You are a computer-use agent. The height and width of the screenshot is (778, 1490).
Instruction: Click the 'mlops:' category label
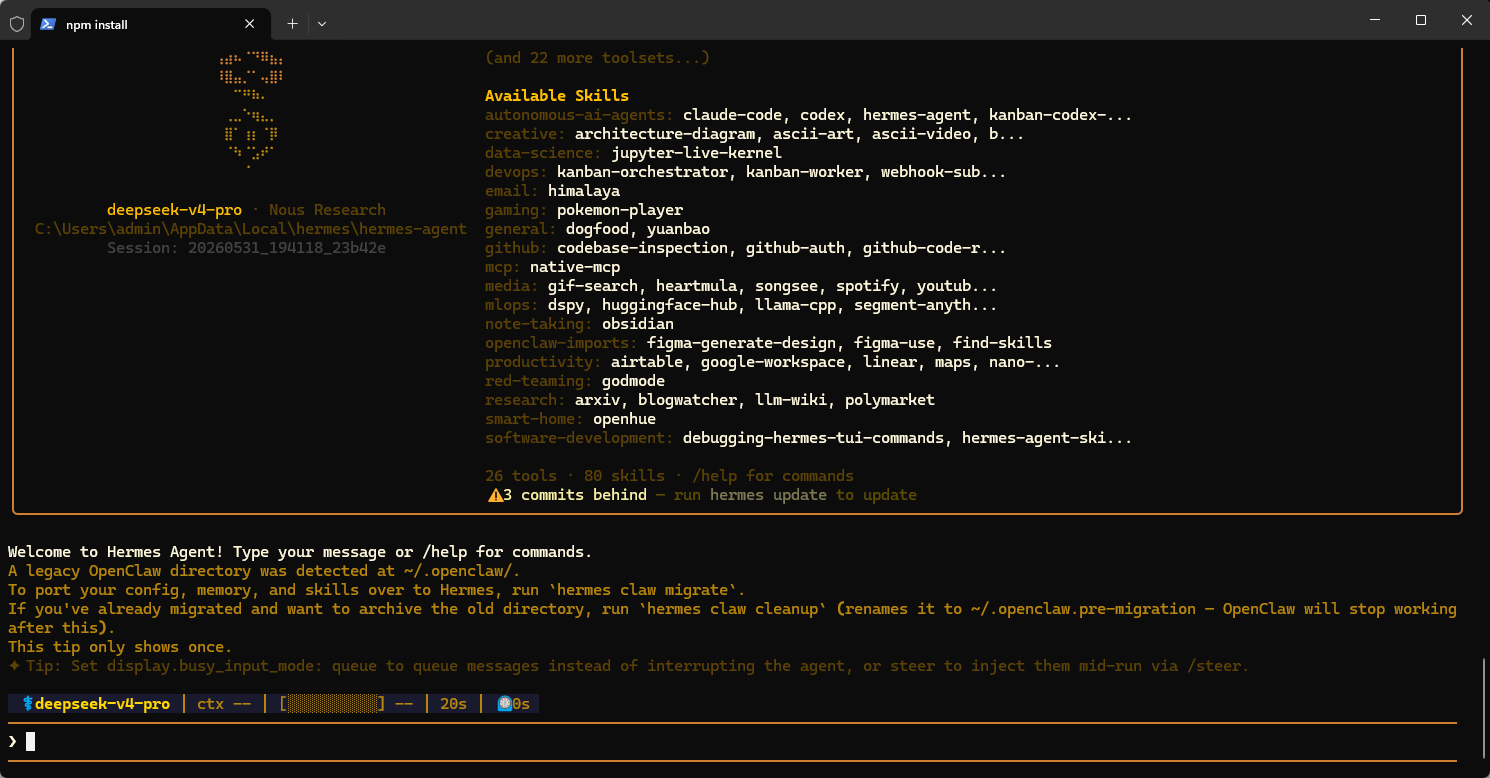(x=512, y=305)
